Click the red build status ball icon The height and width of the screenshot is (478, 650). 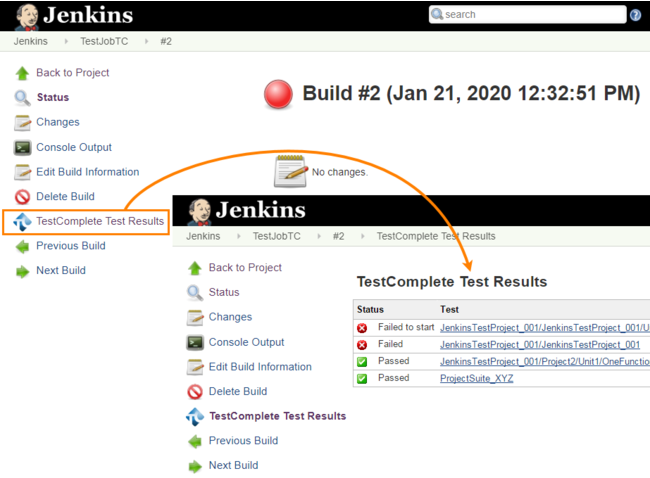tap(278, 94)
